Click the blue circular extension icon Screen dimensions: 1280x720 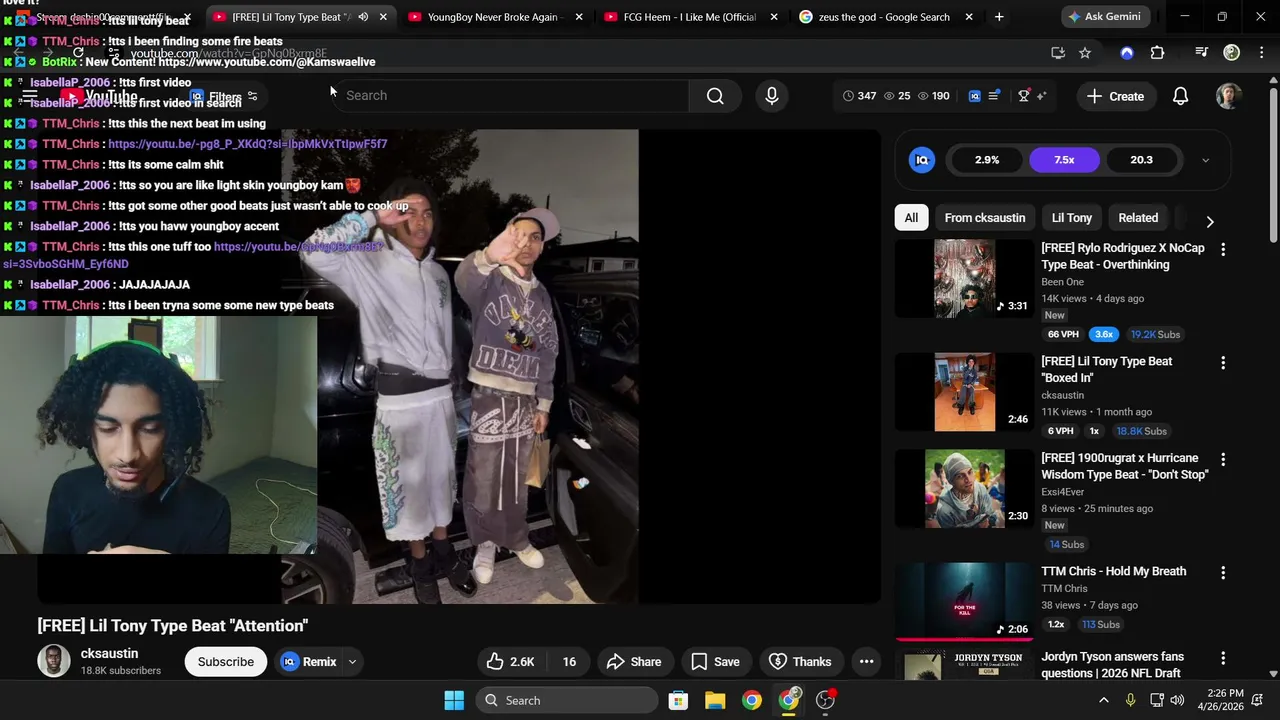(1127, 53)
